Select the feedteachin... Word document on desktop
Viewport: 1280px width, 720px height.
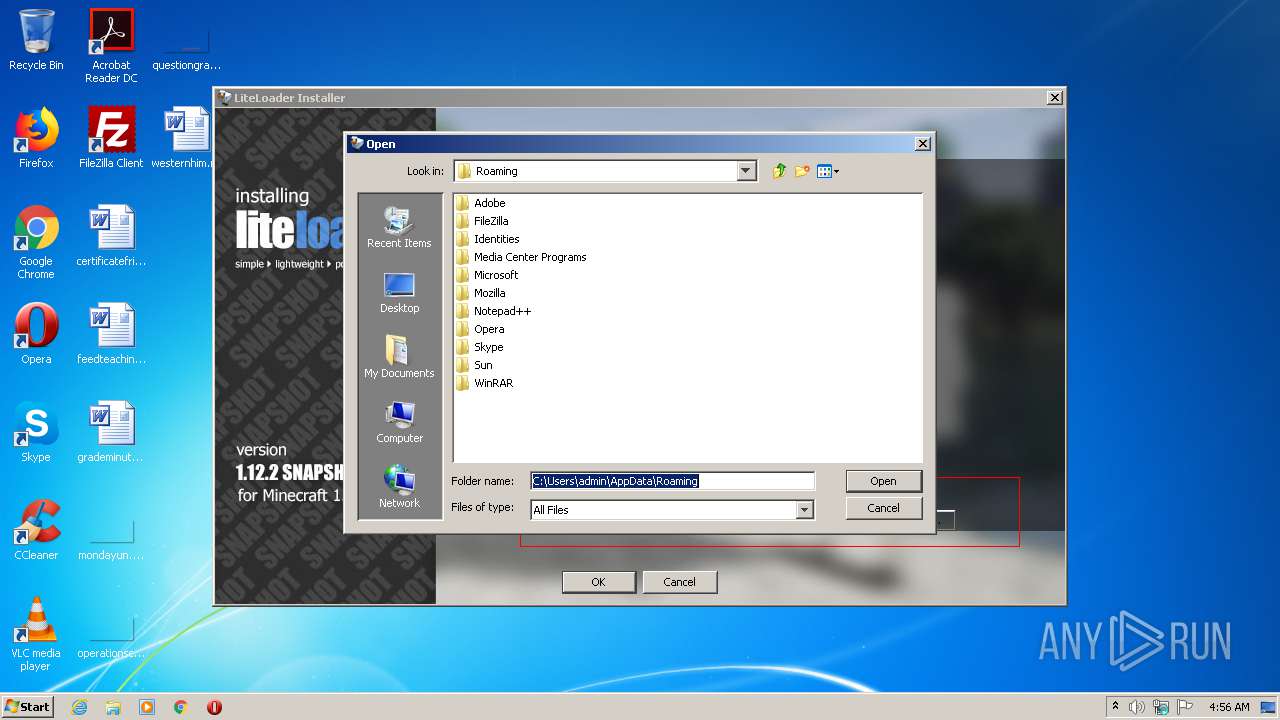coord(111,334)
